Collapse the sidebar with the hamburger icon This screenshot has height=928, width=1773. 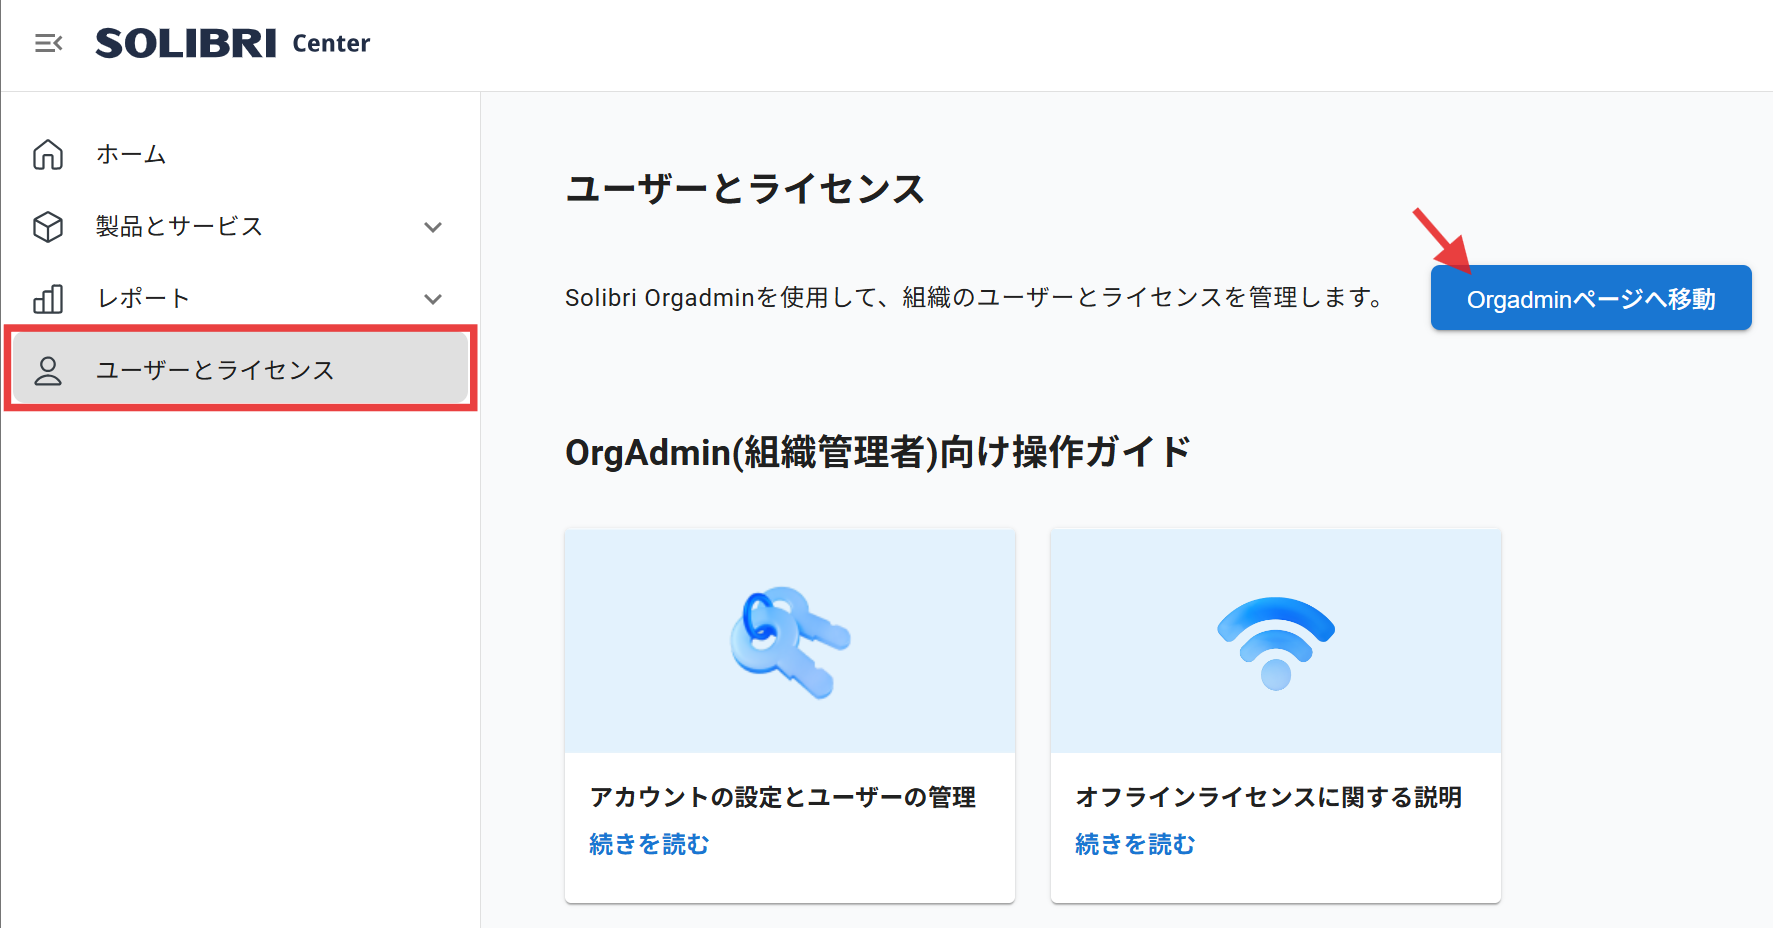tap(48, 43)
